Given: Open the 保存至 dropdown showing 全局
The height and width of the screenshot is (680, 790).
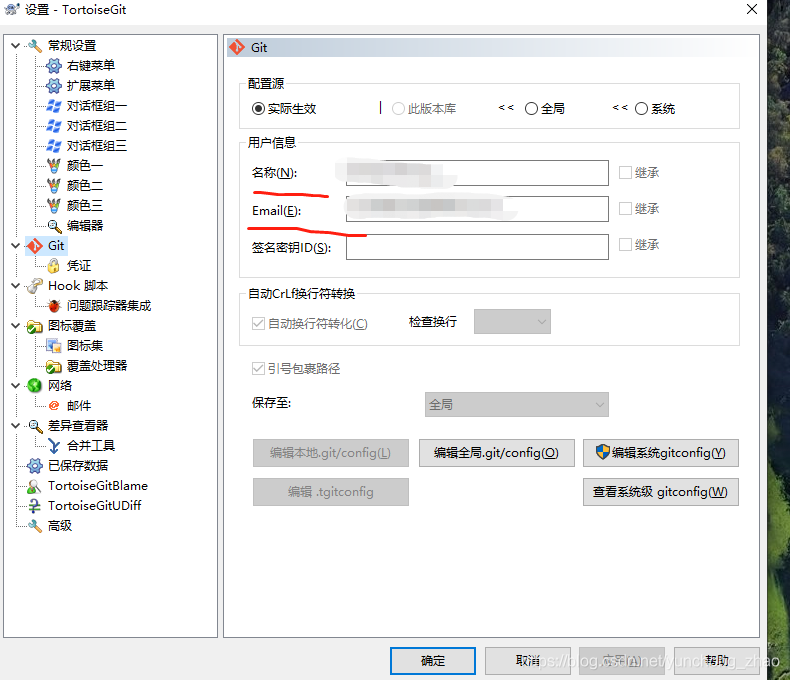Looking at the screenshot, I should pos(516,404).
